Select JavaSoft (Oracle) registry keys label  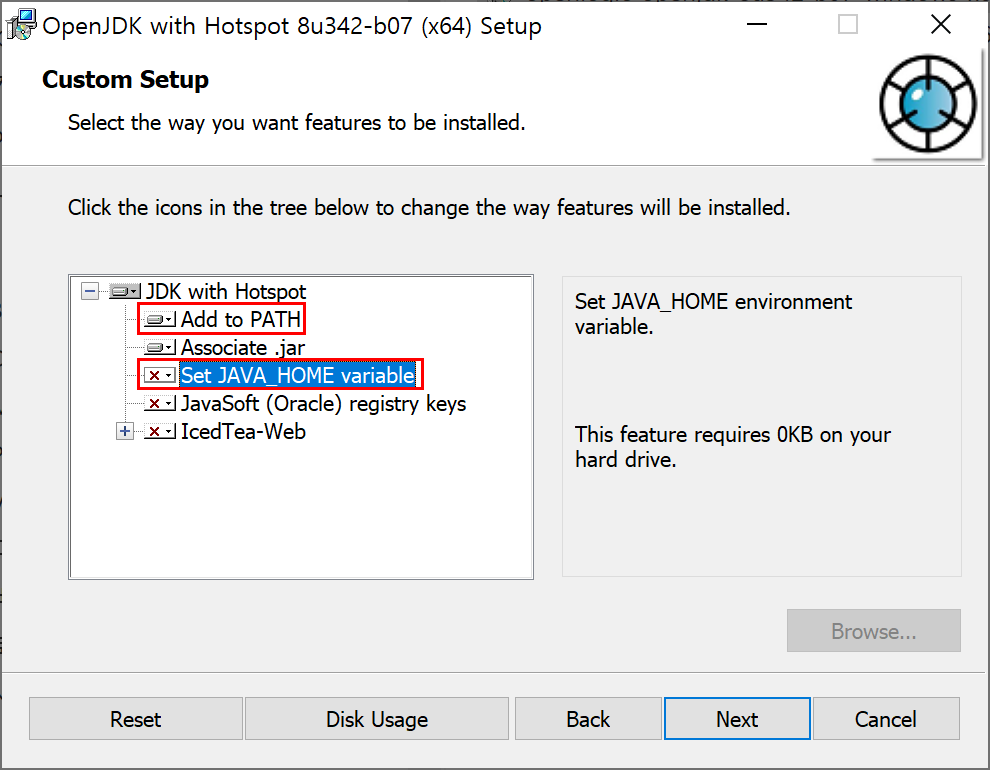pos(324,403)
